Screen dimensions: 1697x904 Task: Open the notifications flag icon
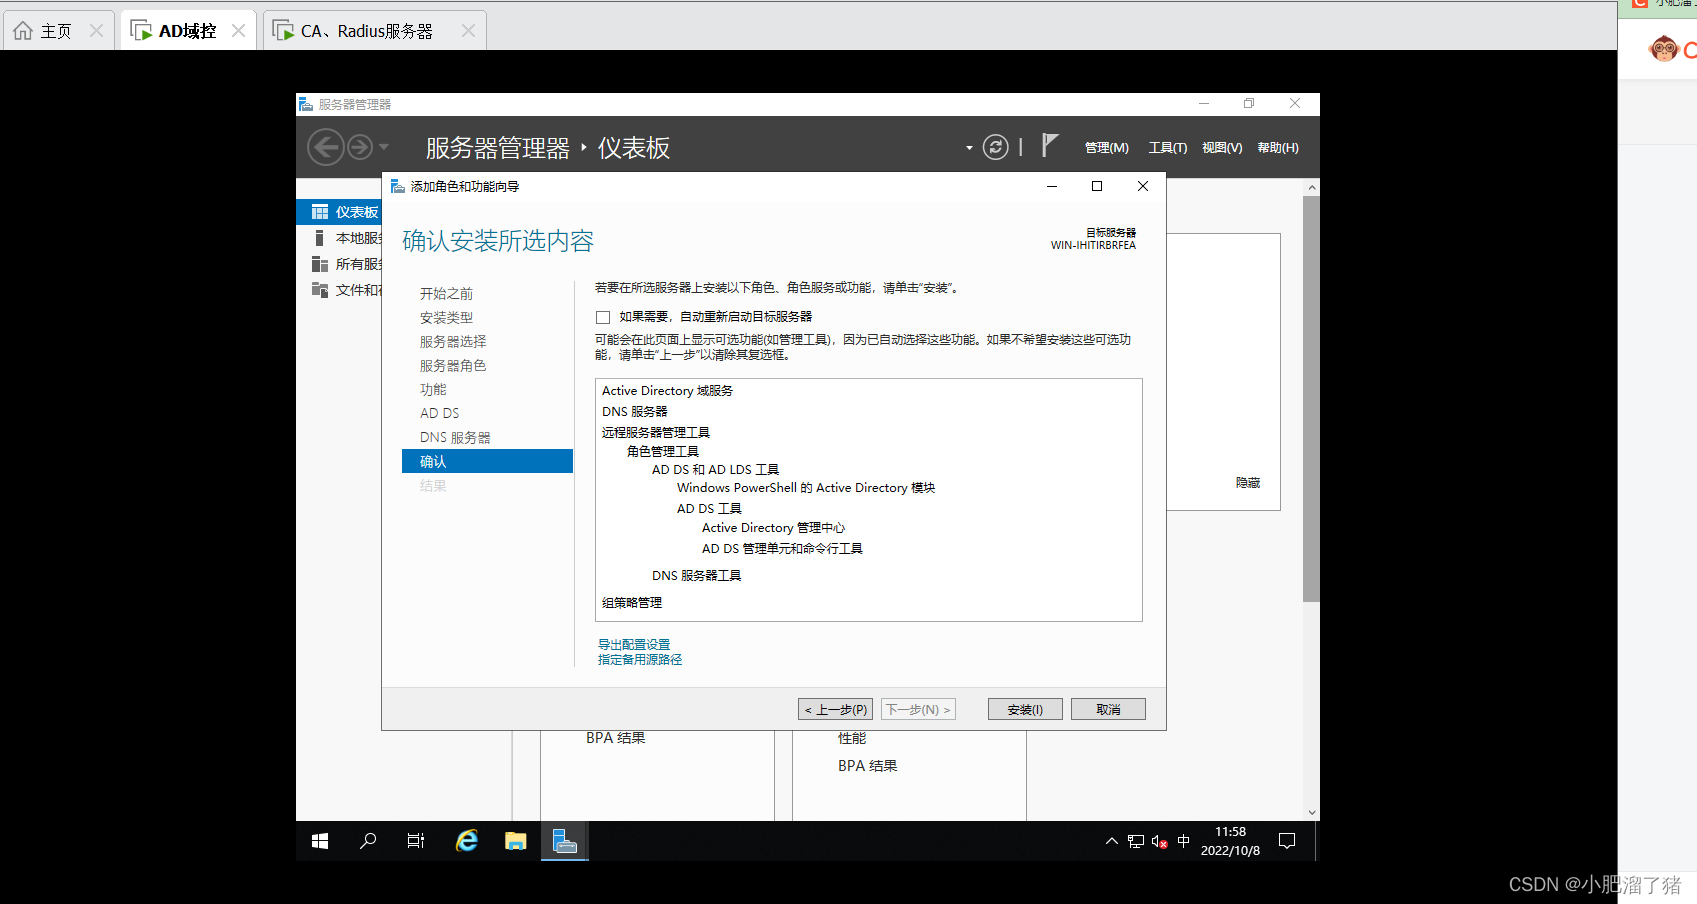click(1049, 146)
